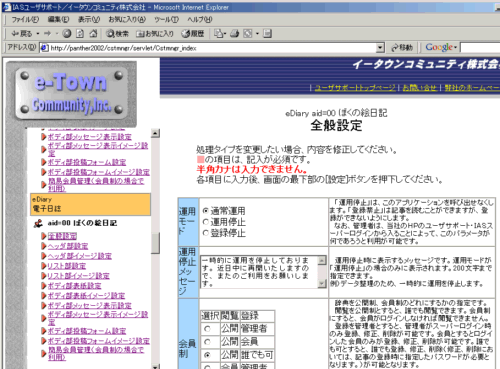Viewport: 500px width, 369px height.
Task: Open the 検索 search toolbar button
Action: pyautogui.click(x=117, y=34)
